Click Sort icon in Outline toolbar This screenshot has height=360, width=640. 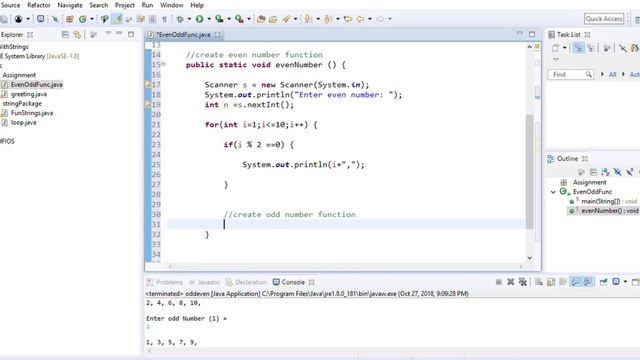pos(605,172)
